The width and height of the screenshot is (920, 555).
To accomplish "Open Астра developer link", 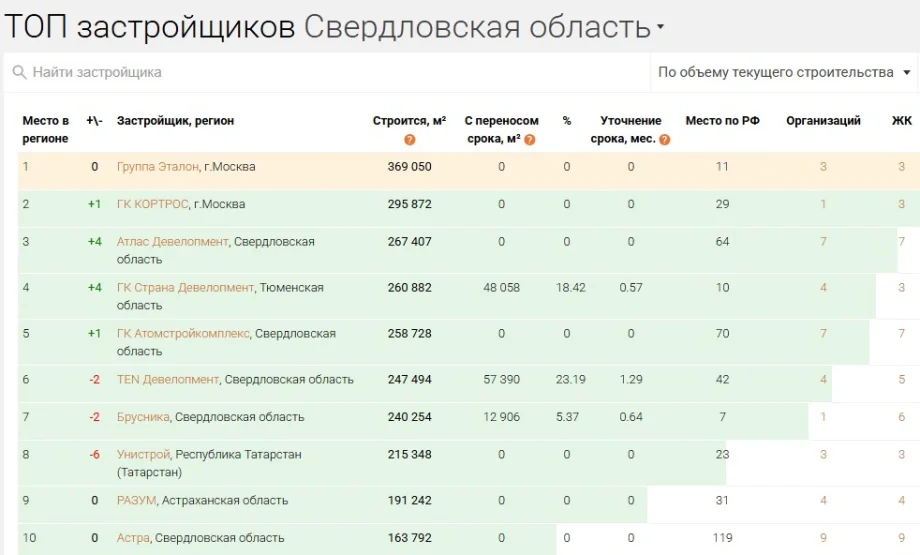I will click(133, 538).
